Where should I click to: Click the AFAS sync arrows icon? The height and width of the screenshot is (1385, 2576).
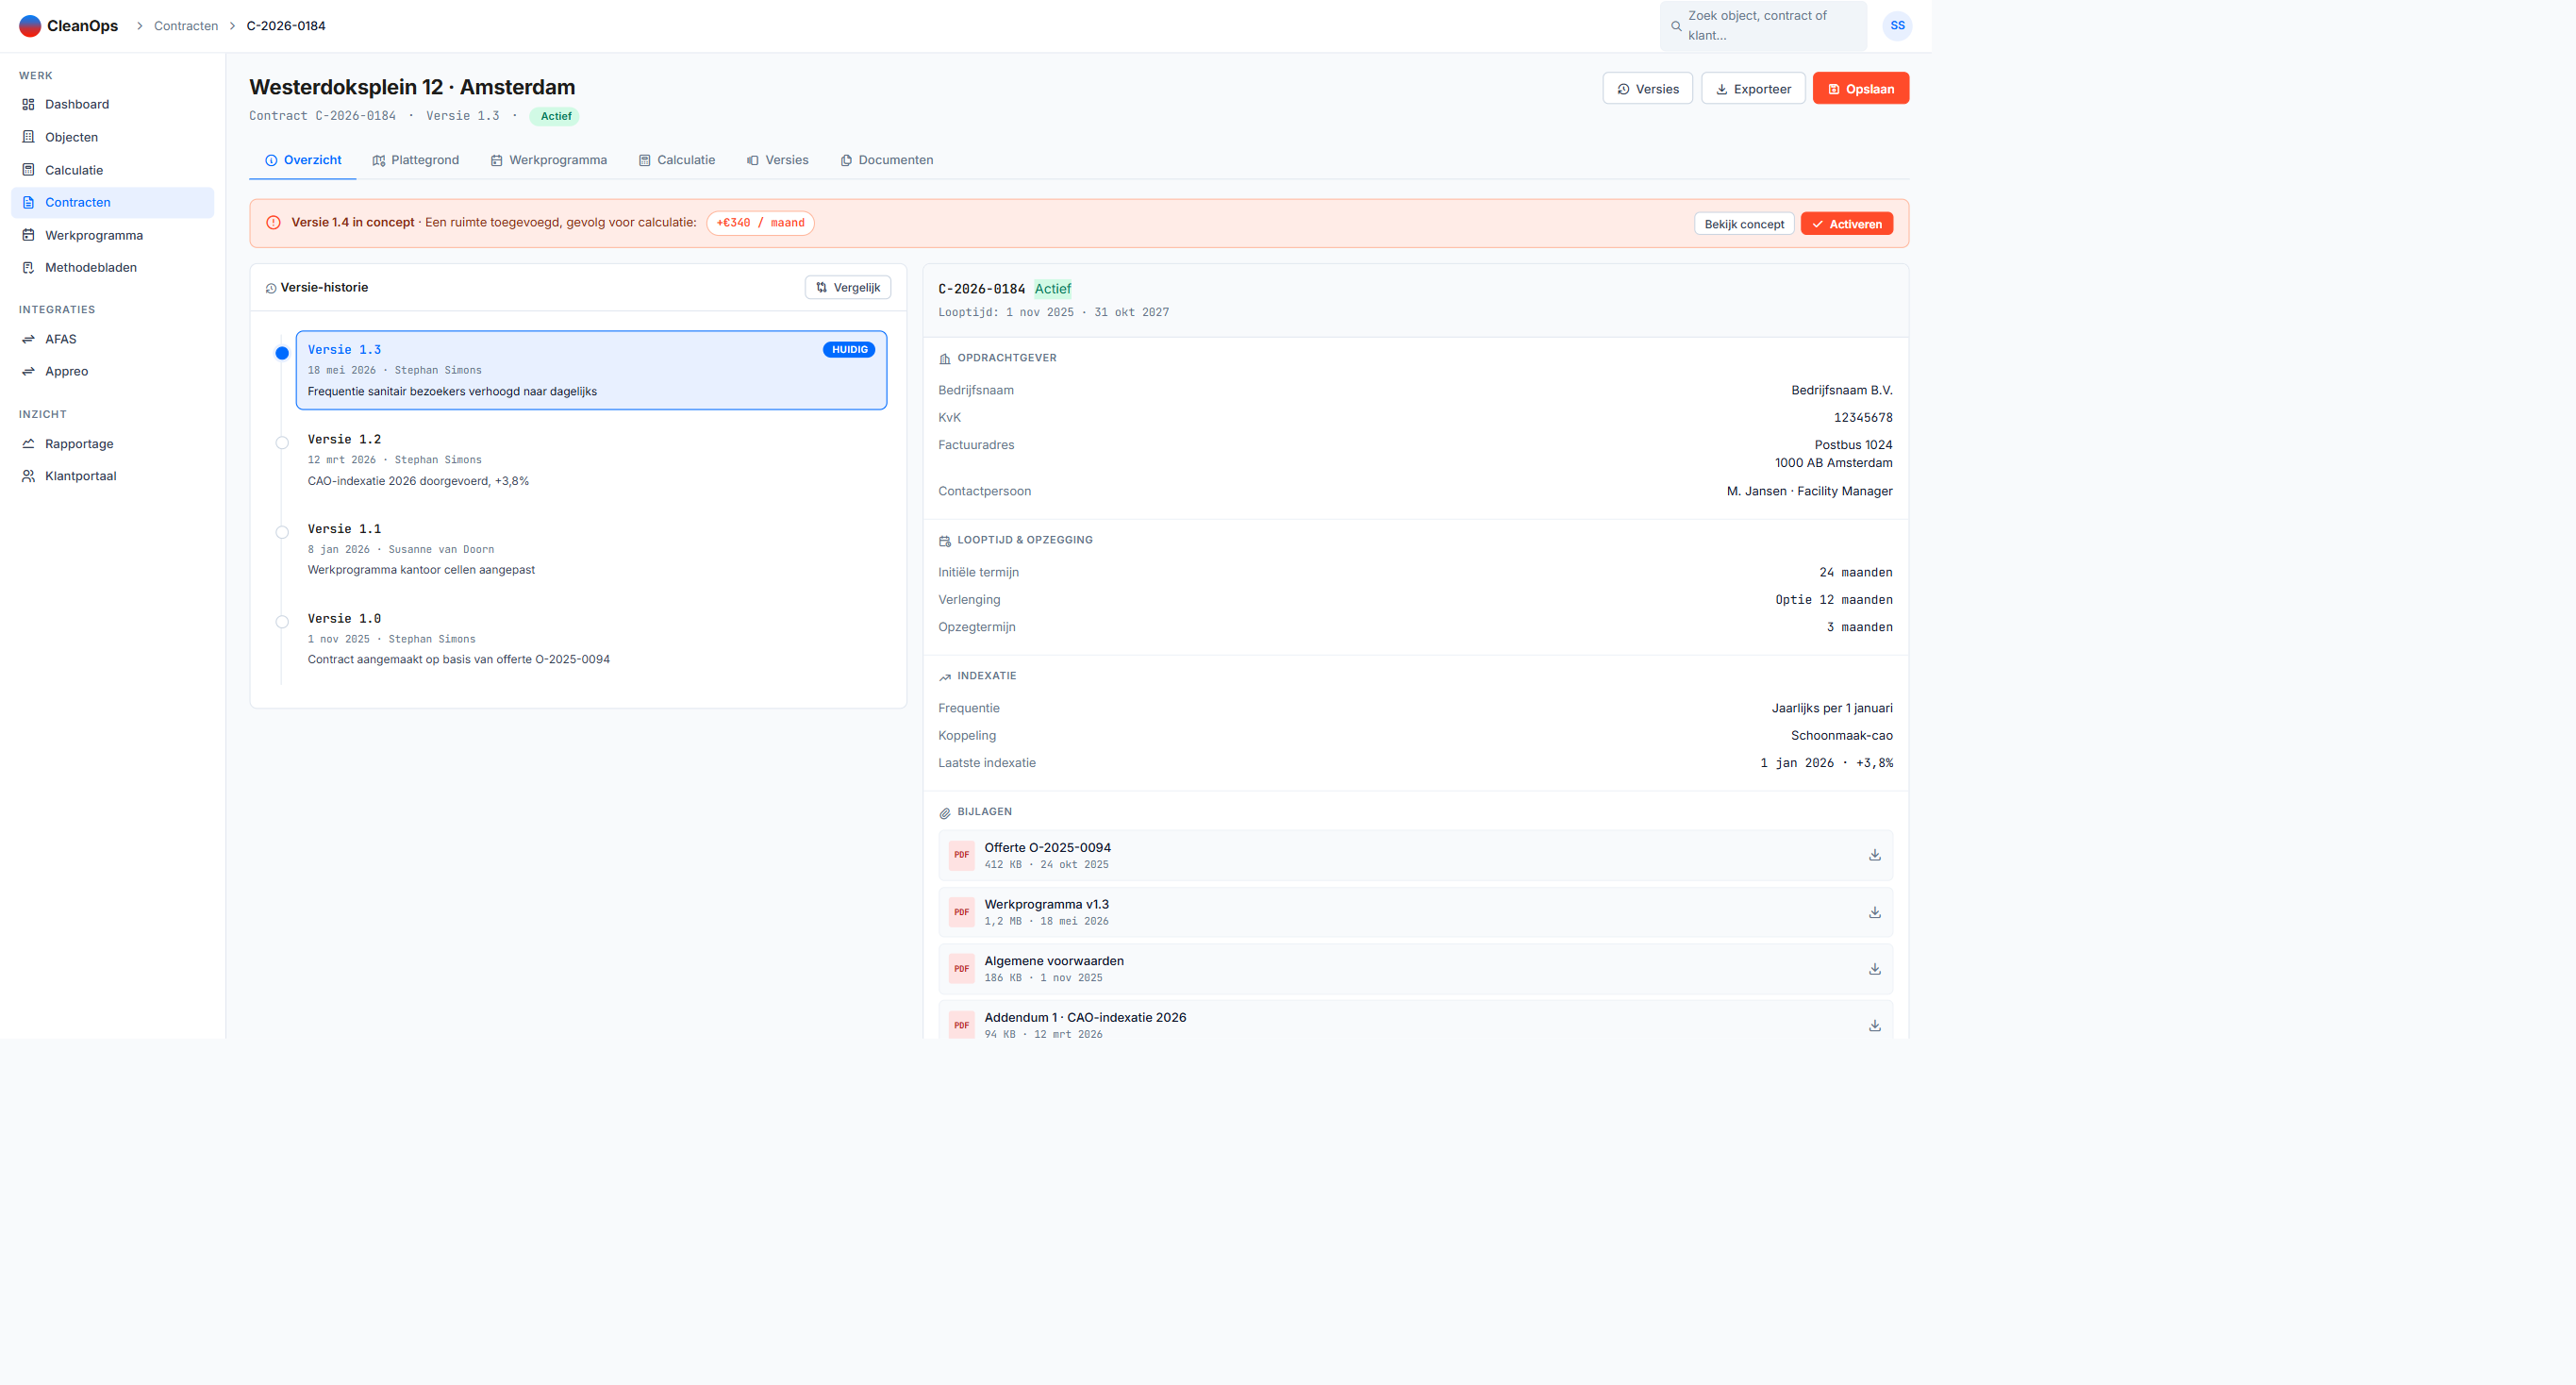coord(28,339)
